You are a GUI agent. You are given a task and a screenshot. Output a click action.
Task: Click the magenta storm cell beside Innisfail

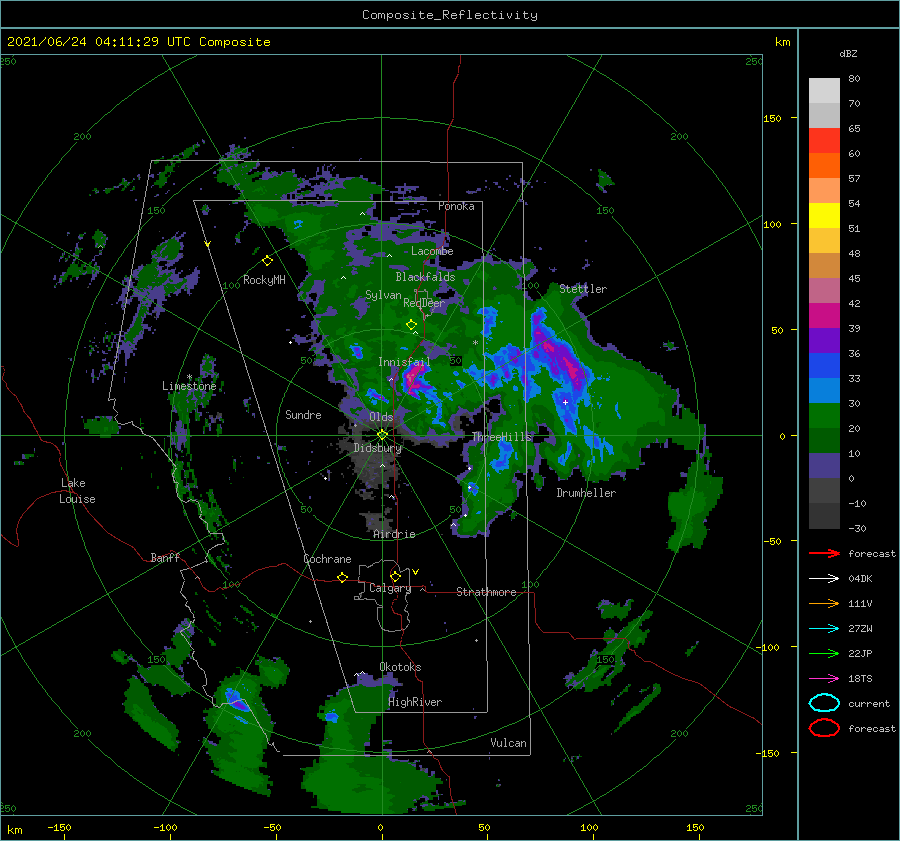coord(413,379)
